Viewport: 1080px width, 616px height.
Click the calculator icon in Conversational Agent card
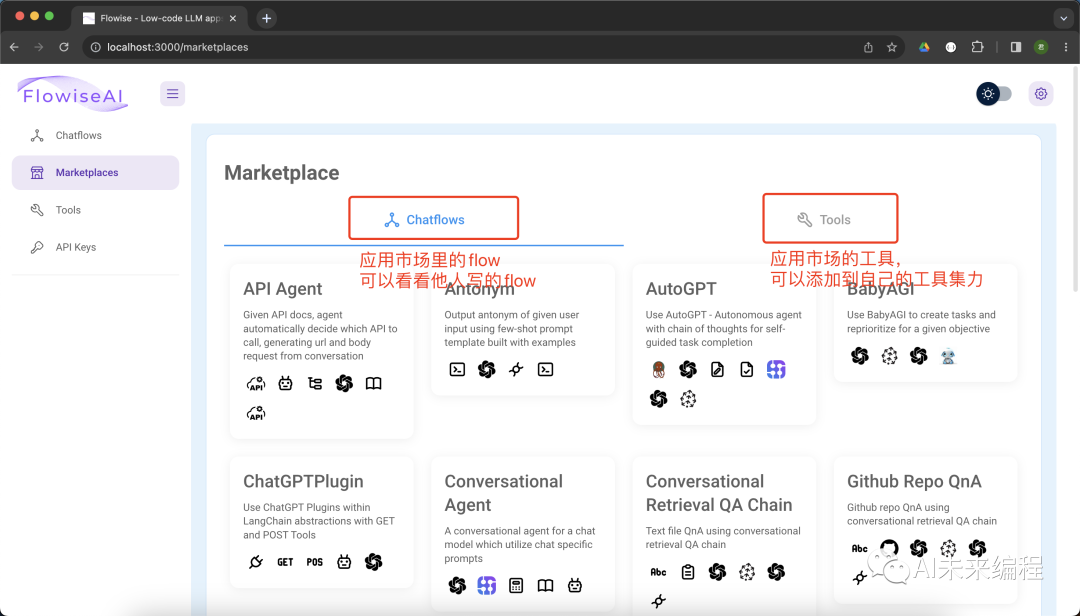tap(516, 585)
